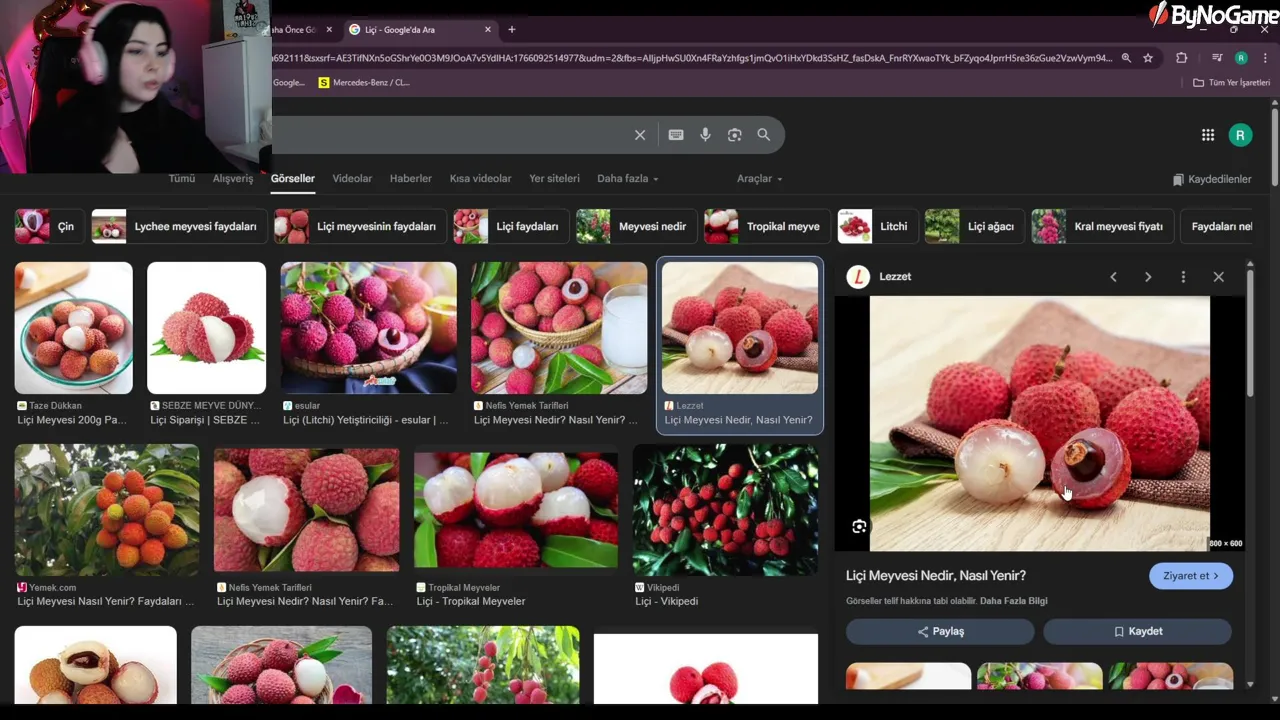The width and height of the screenshot is (1280, 720).
Task: Click the main page vertical scrollbar
Action: click(x=1275, y=145)
